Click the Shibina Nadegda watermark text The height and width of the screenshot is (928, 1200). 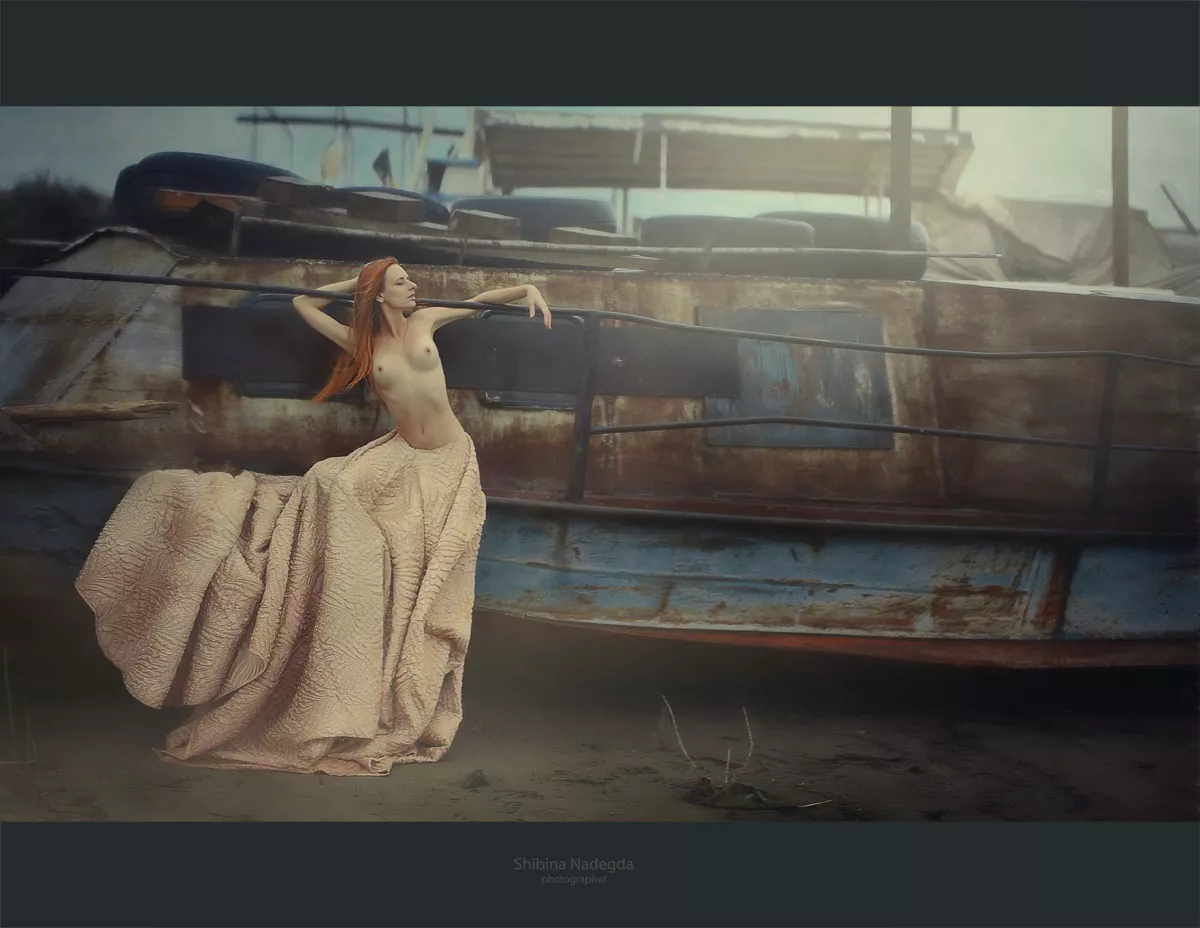pos(573,864)
